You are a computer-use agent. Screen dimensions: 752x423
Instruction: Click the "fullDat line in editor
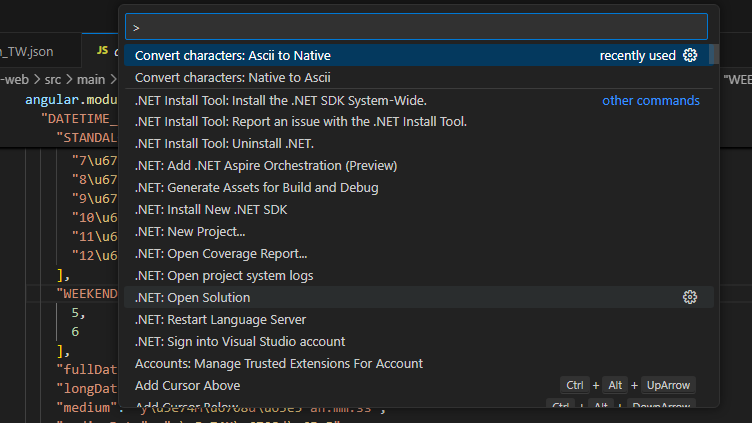[87, 369]
